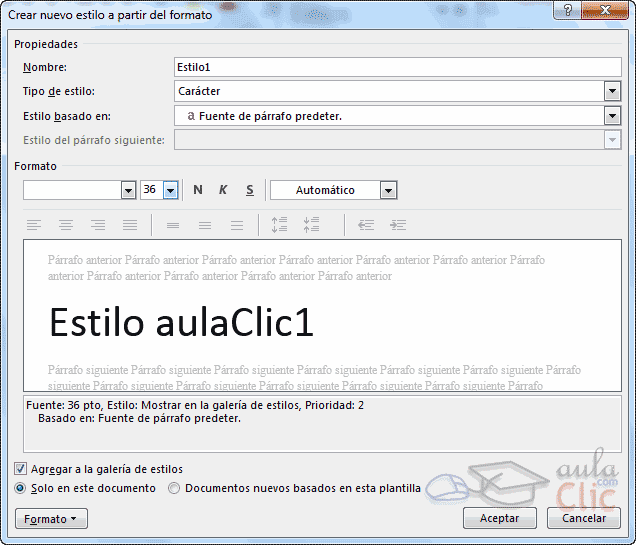Click the justify alignment icon

(x=130, y=225)
